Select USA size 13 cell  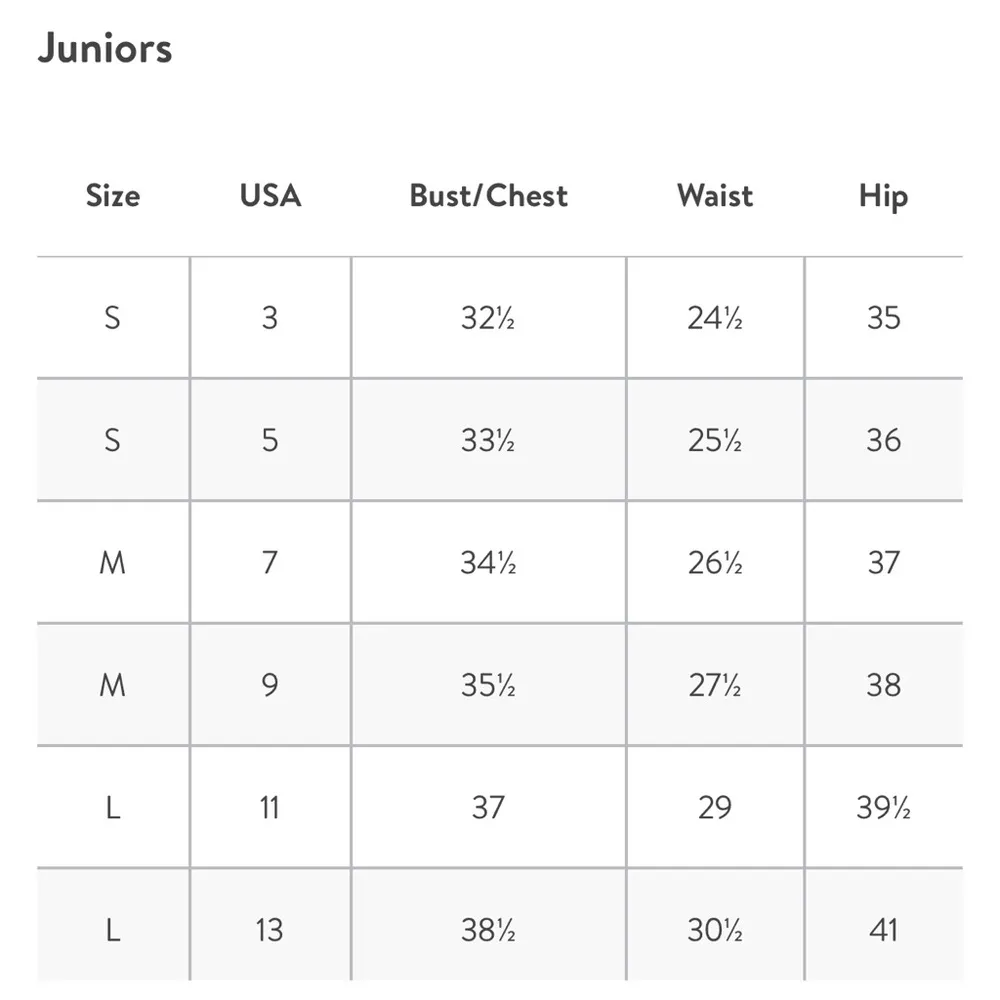coord(270,930)
